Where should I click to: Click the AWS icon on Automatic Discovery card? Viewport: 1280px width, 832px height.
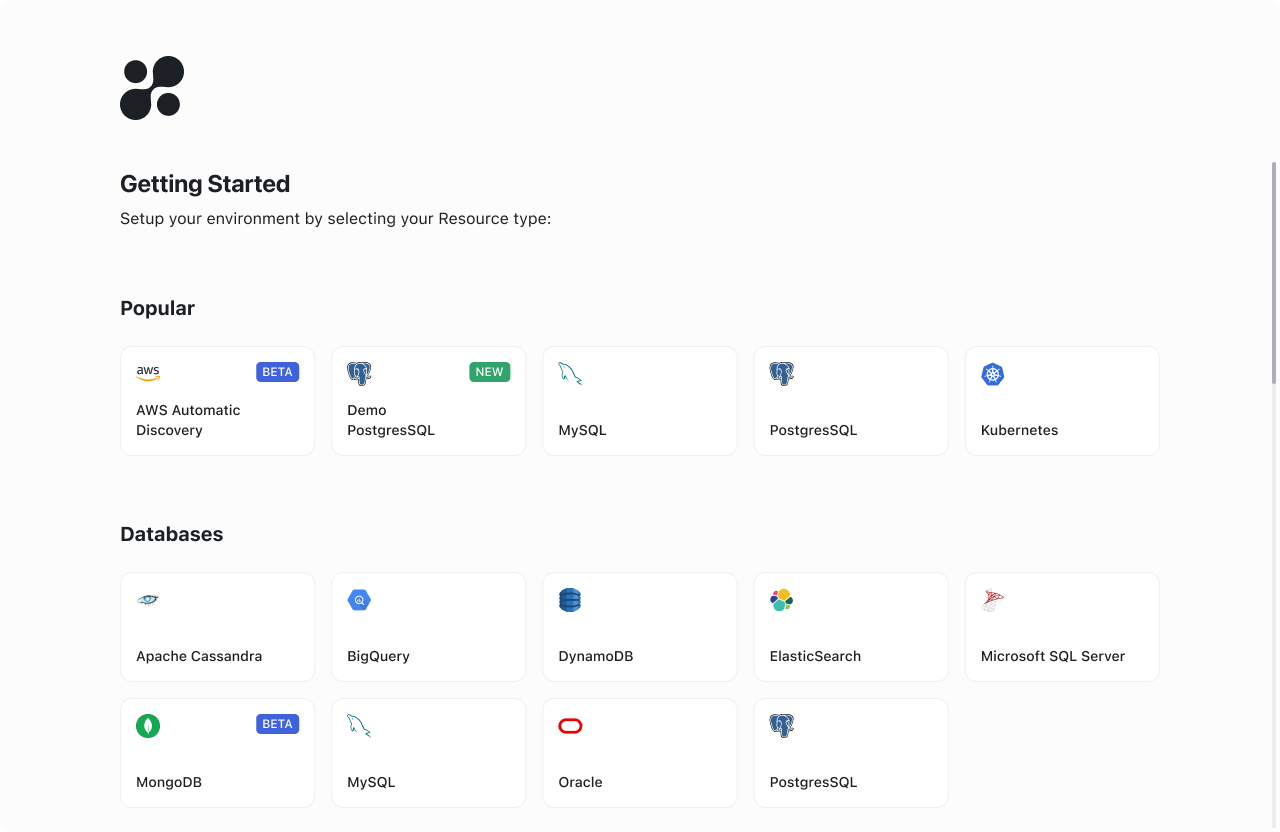point(148,372)
